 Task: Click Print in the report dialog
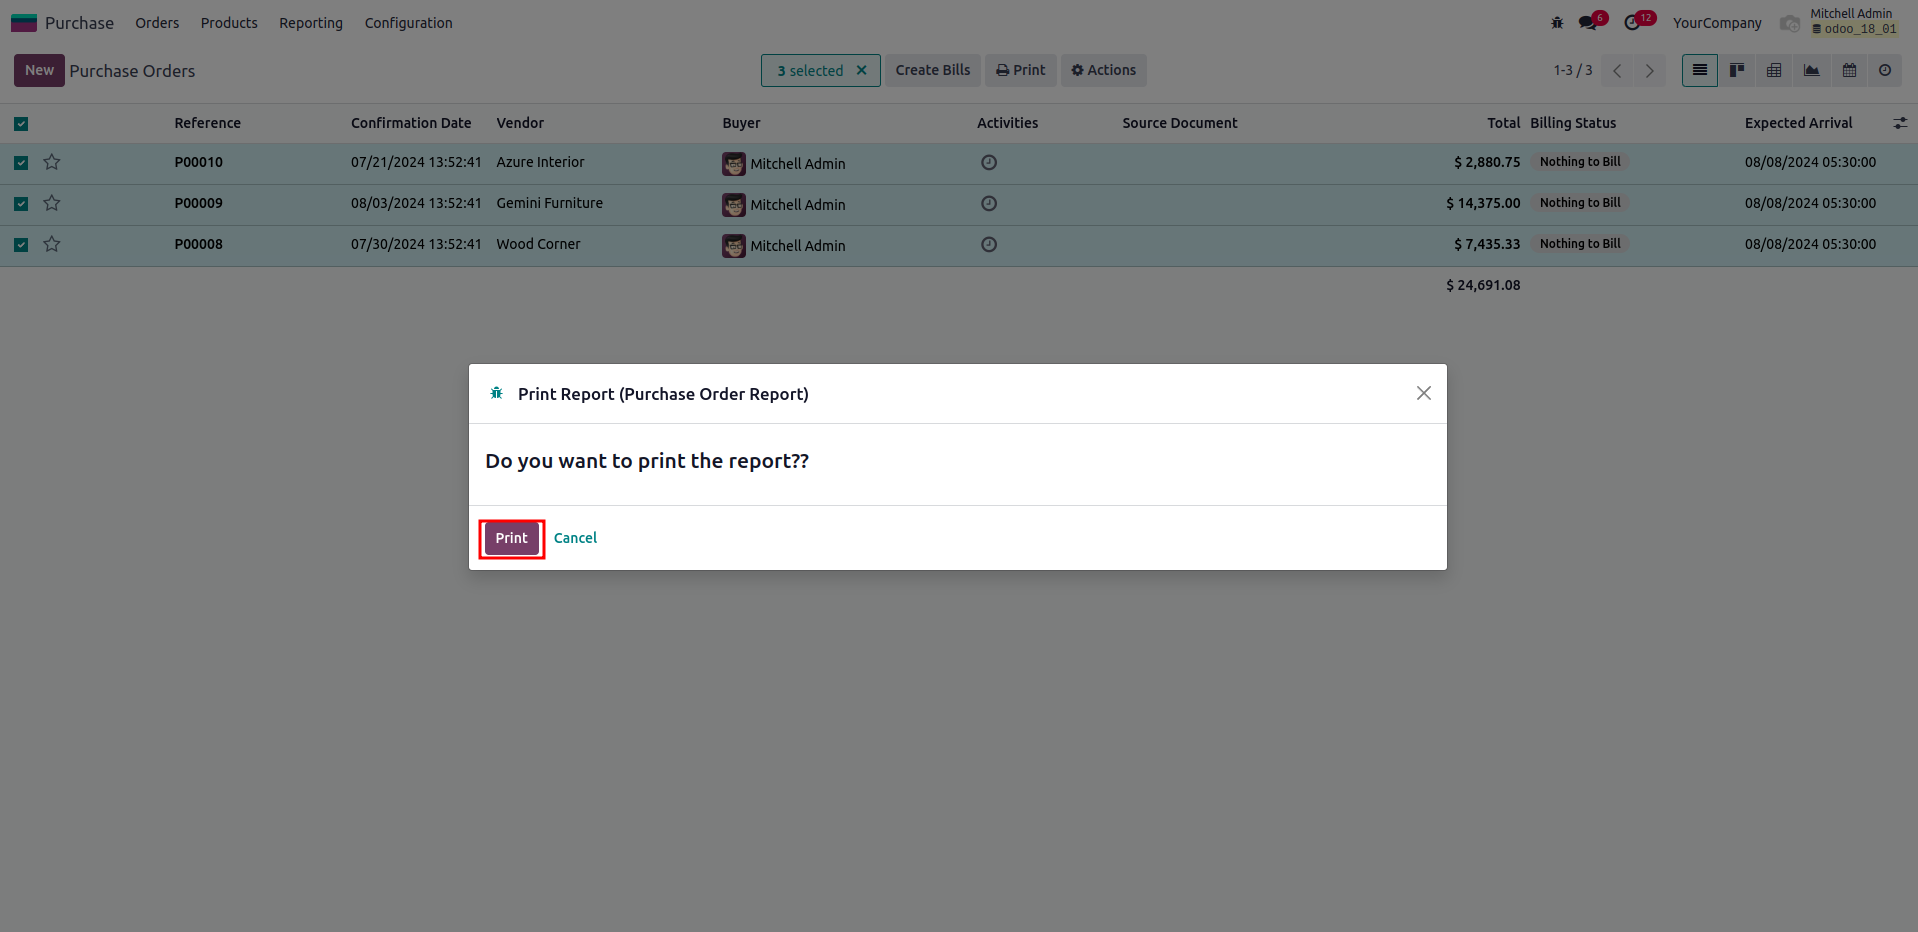click(511, 538)
